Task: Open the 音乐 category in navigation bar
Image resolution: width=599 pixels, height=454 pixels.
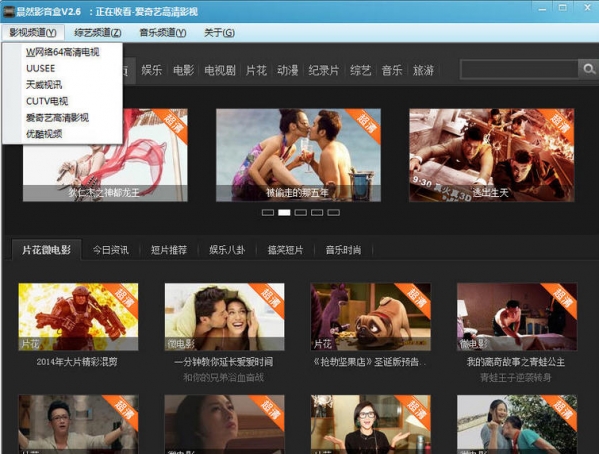Action: (x=392, y=70)
